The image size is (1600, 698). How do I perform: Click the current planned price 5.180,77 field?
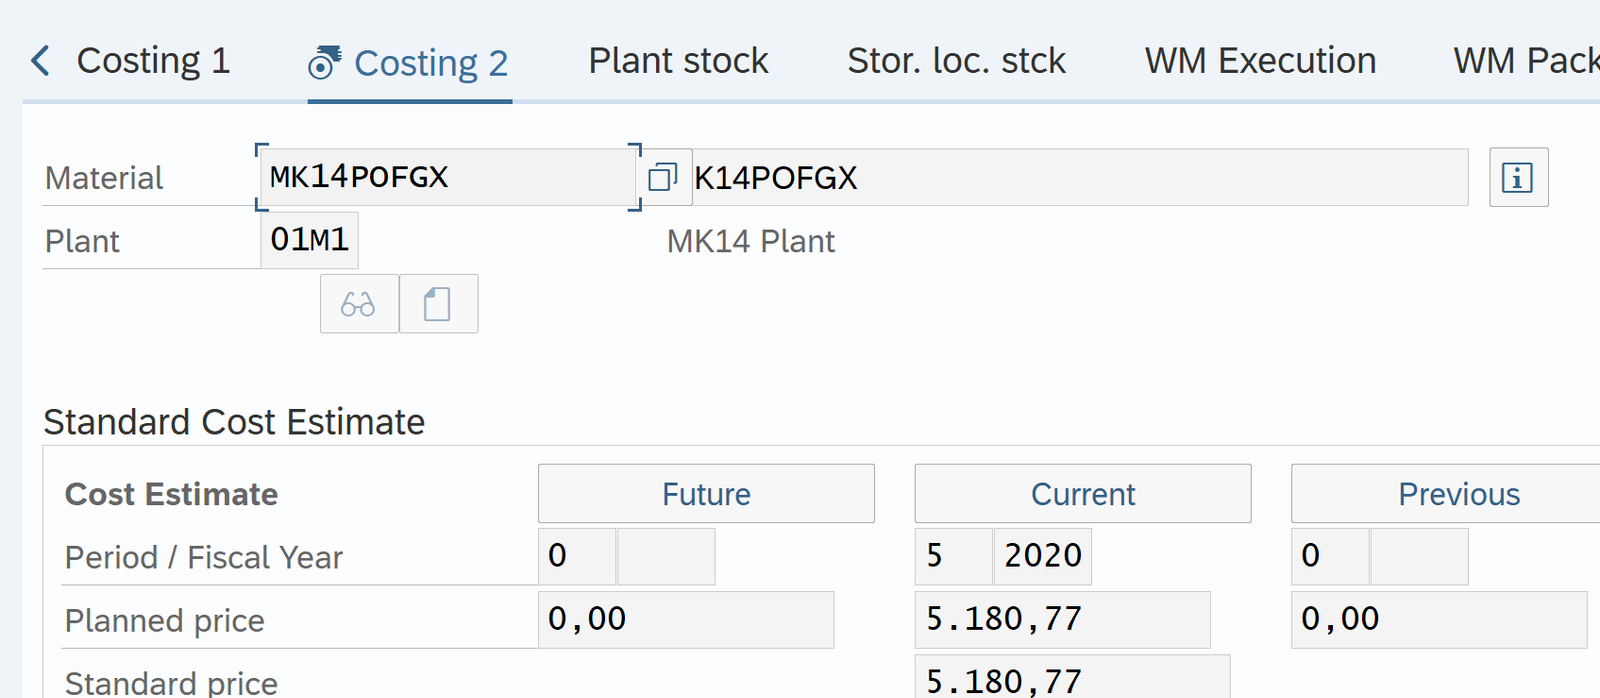[x=1062, y=619]
